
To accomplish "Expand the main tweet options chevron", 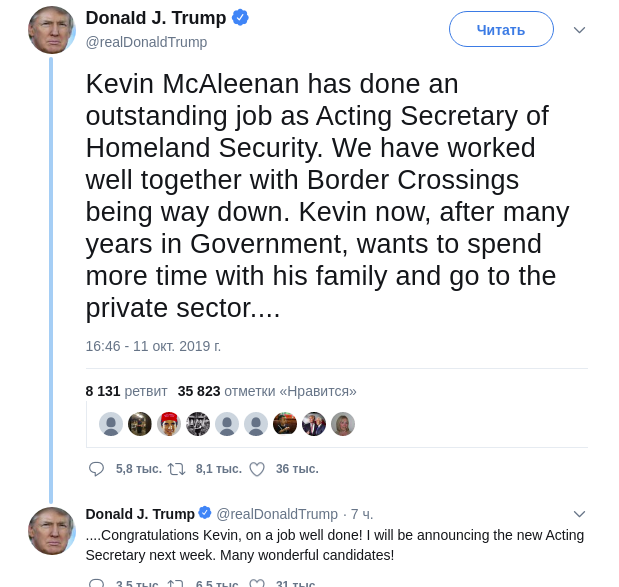I will (579, 30).
